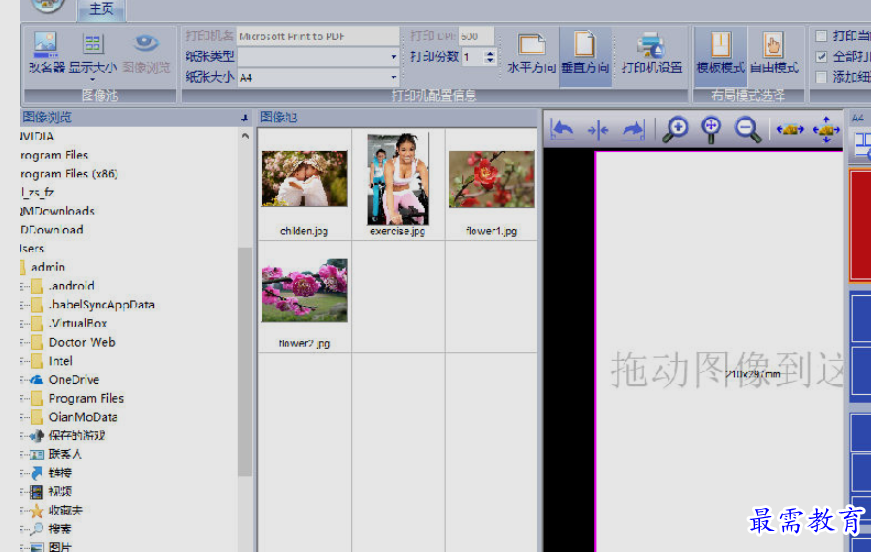Click the 打印份数 copies number field
The width and height of the screenshot is (871, 552).
tap(473, 57)
